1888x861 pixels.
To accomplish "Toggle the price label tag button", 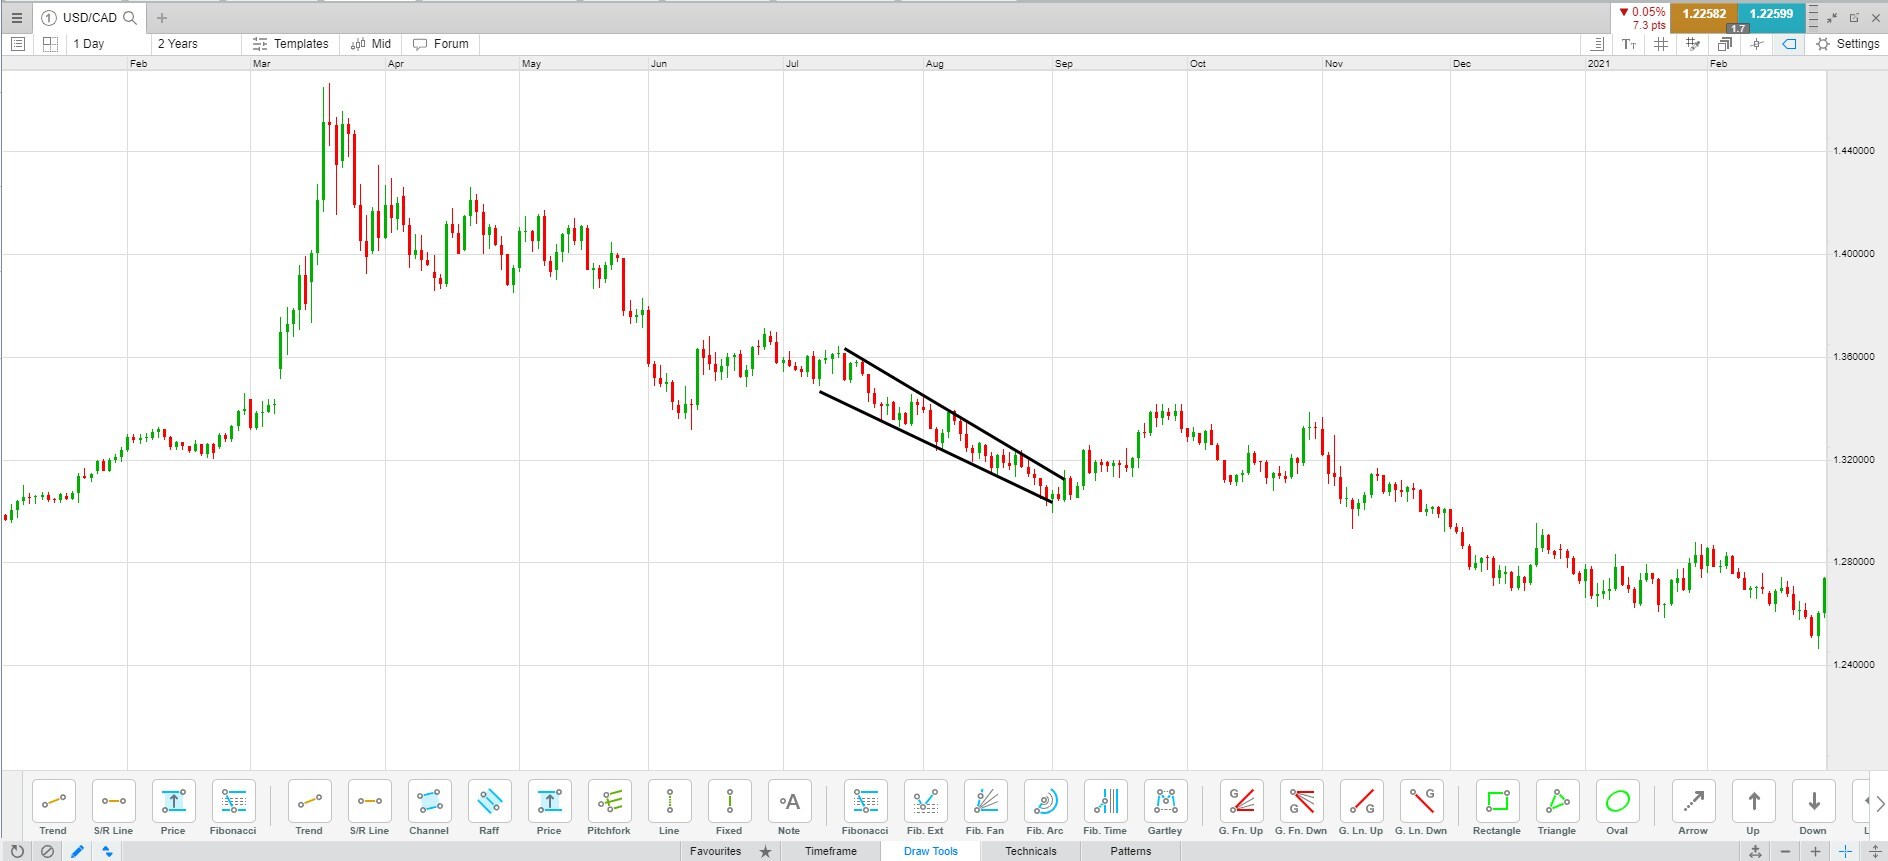I will coord(1789,44).
